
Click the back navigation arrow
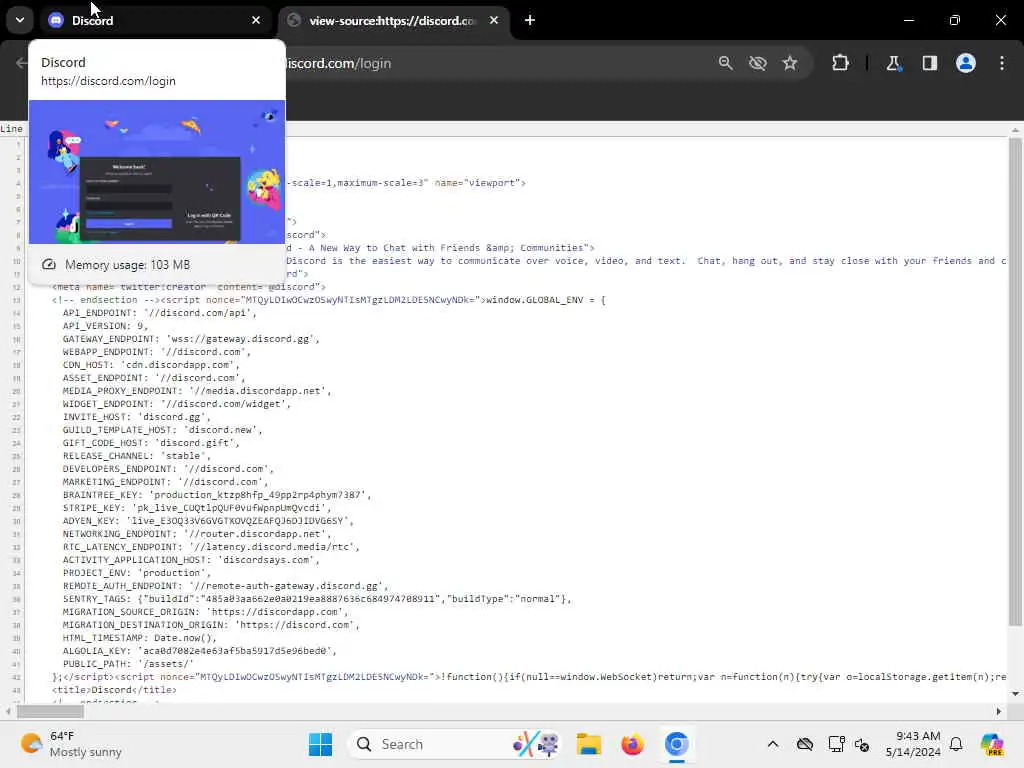point(21,63)
